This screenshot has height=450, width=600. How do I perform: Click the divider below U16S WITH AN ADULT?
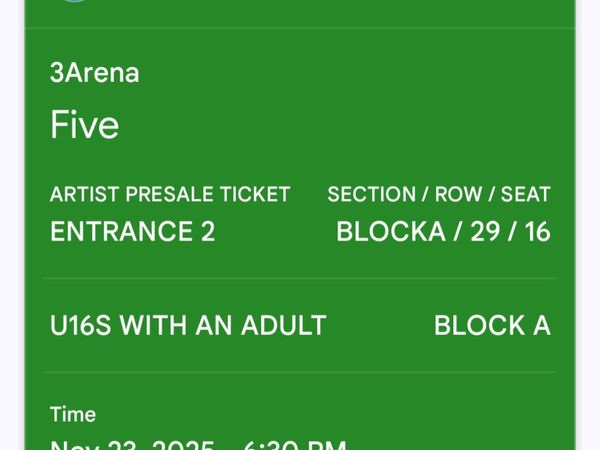(300, 372)
